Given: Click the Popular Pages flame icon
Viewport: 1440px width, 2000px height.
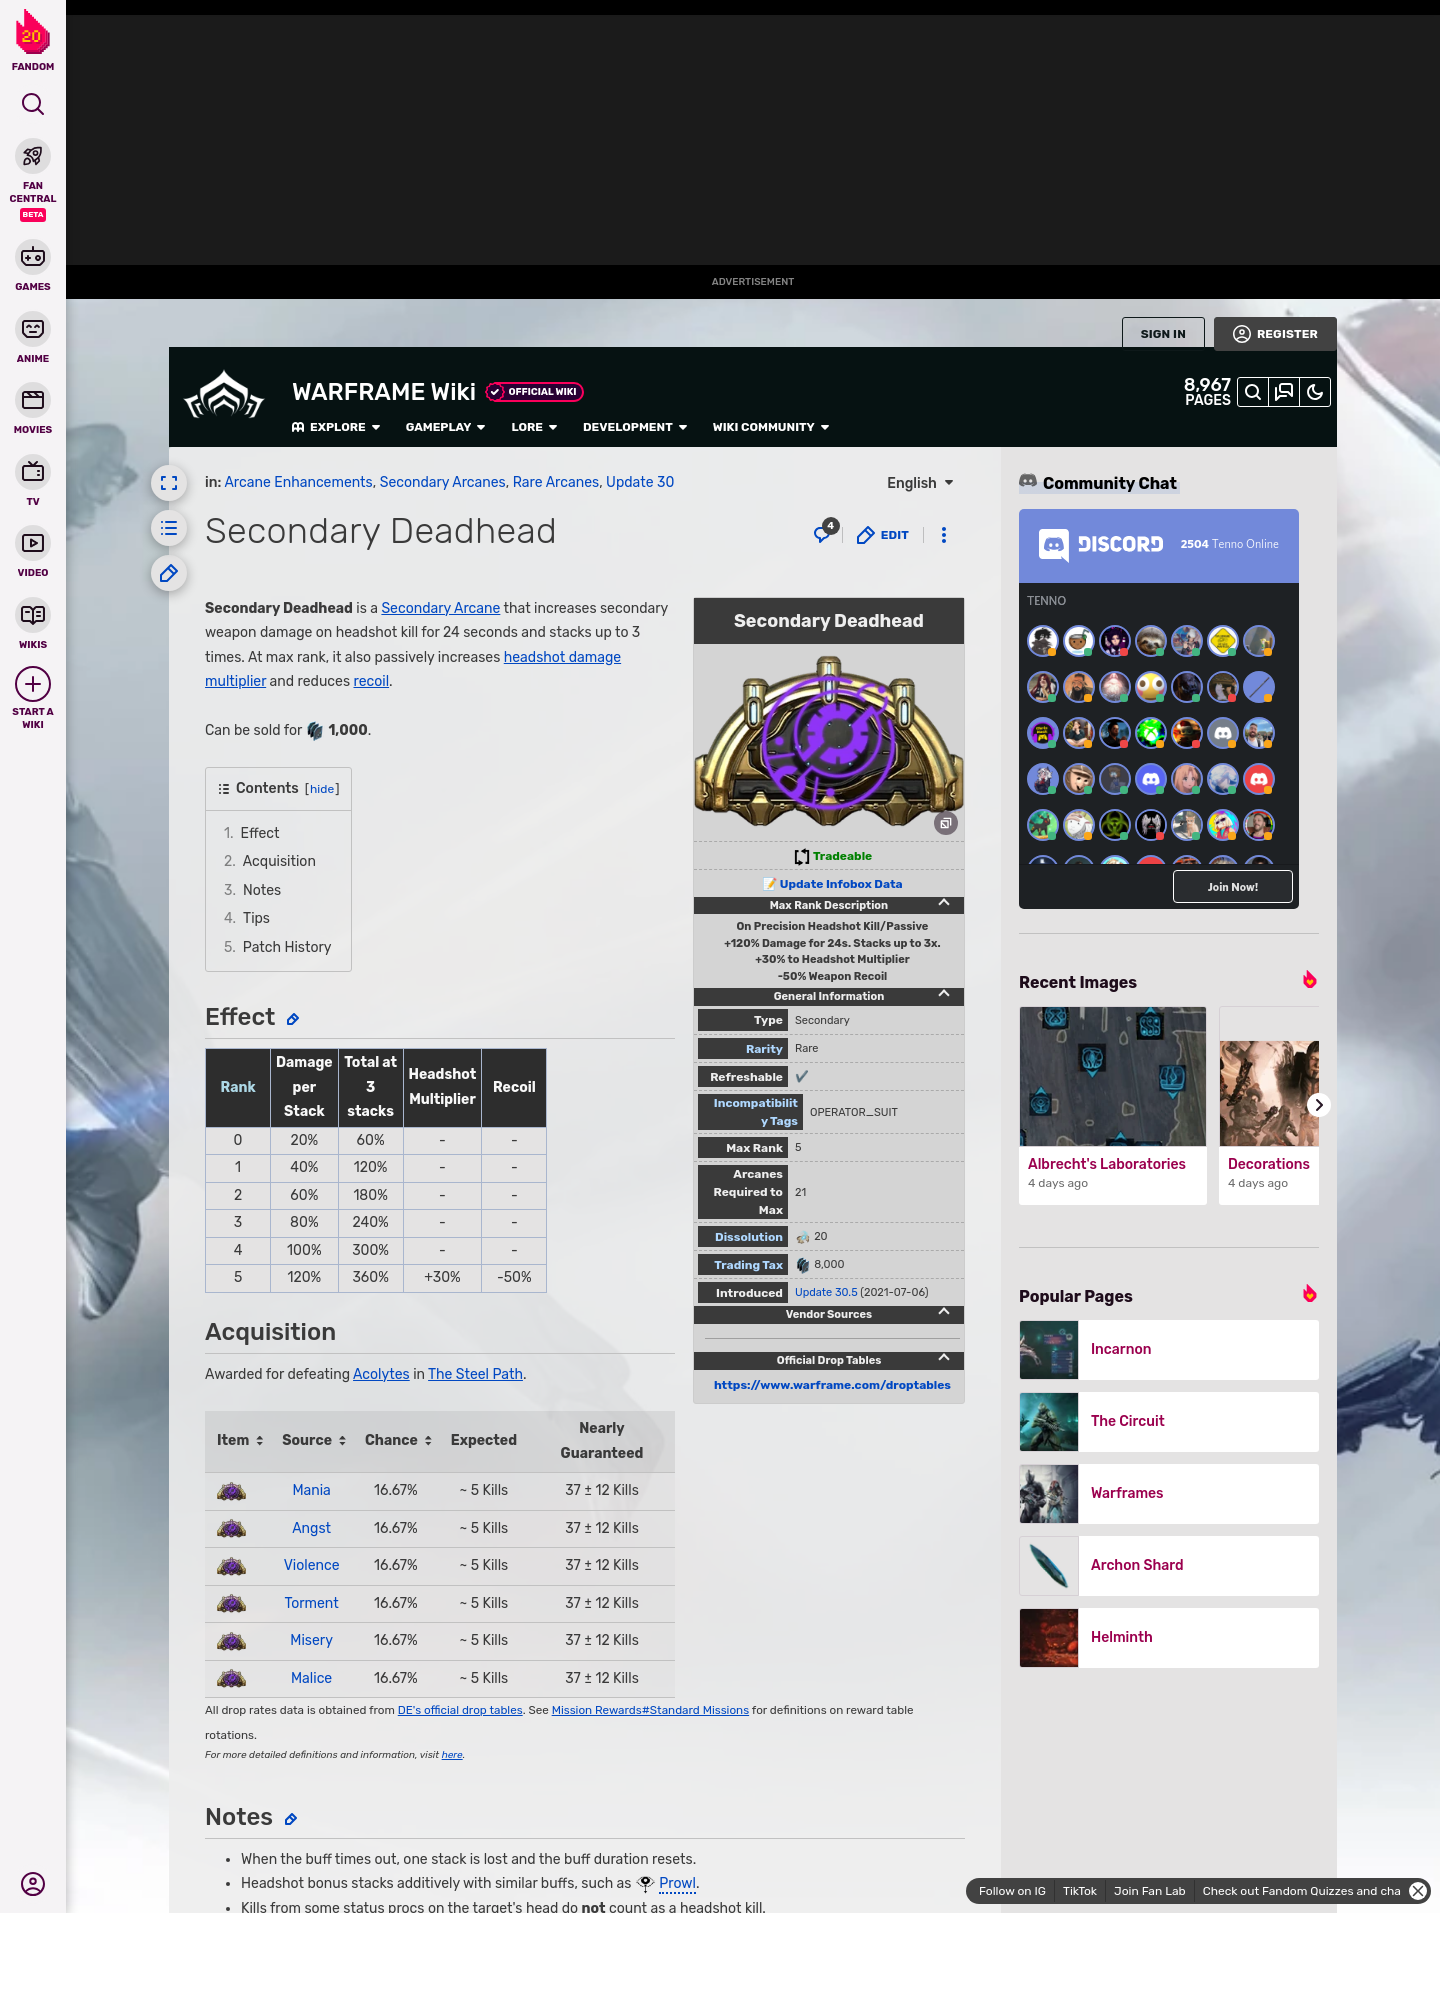Looking at the screenshot, I should pos(1309,1294).
